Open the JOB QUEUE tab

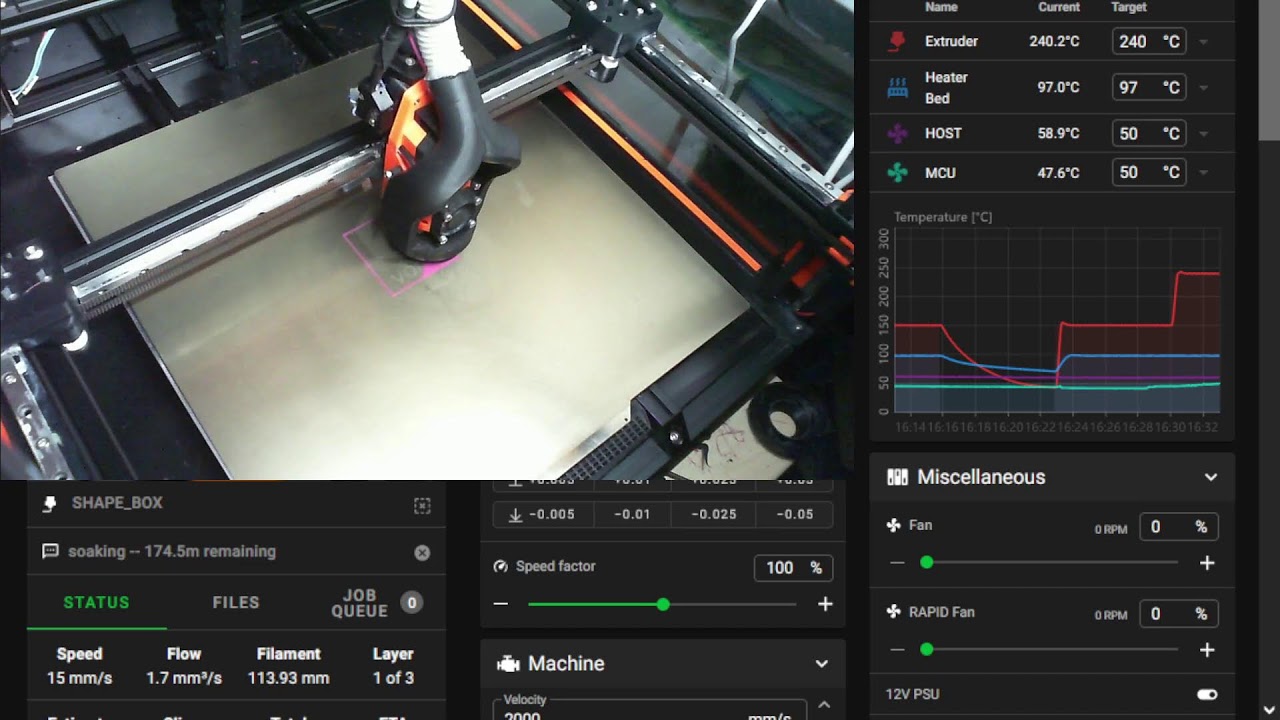click(375, 602)
